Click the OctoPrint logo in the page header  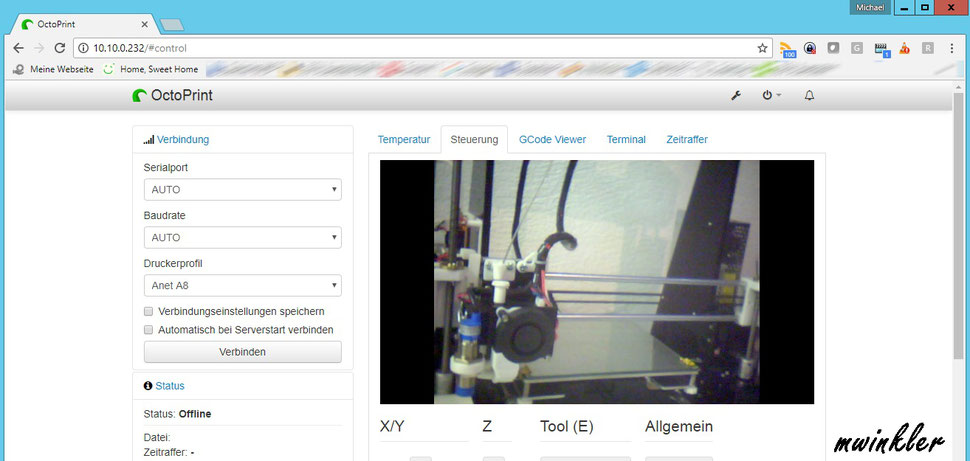(x=173, y=95)
